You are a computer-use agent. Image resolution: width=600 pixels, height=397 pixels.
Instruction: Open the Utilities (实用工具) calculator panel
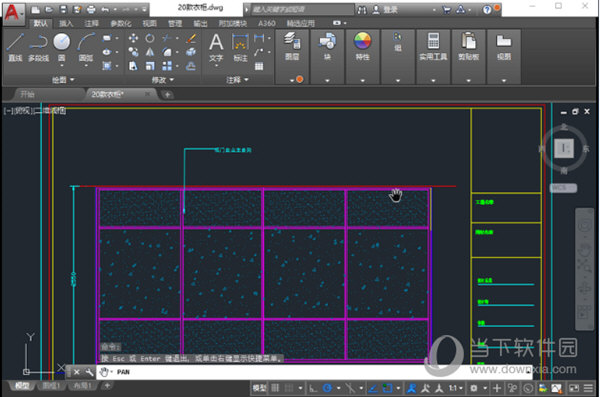click(433, 46)
